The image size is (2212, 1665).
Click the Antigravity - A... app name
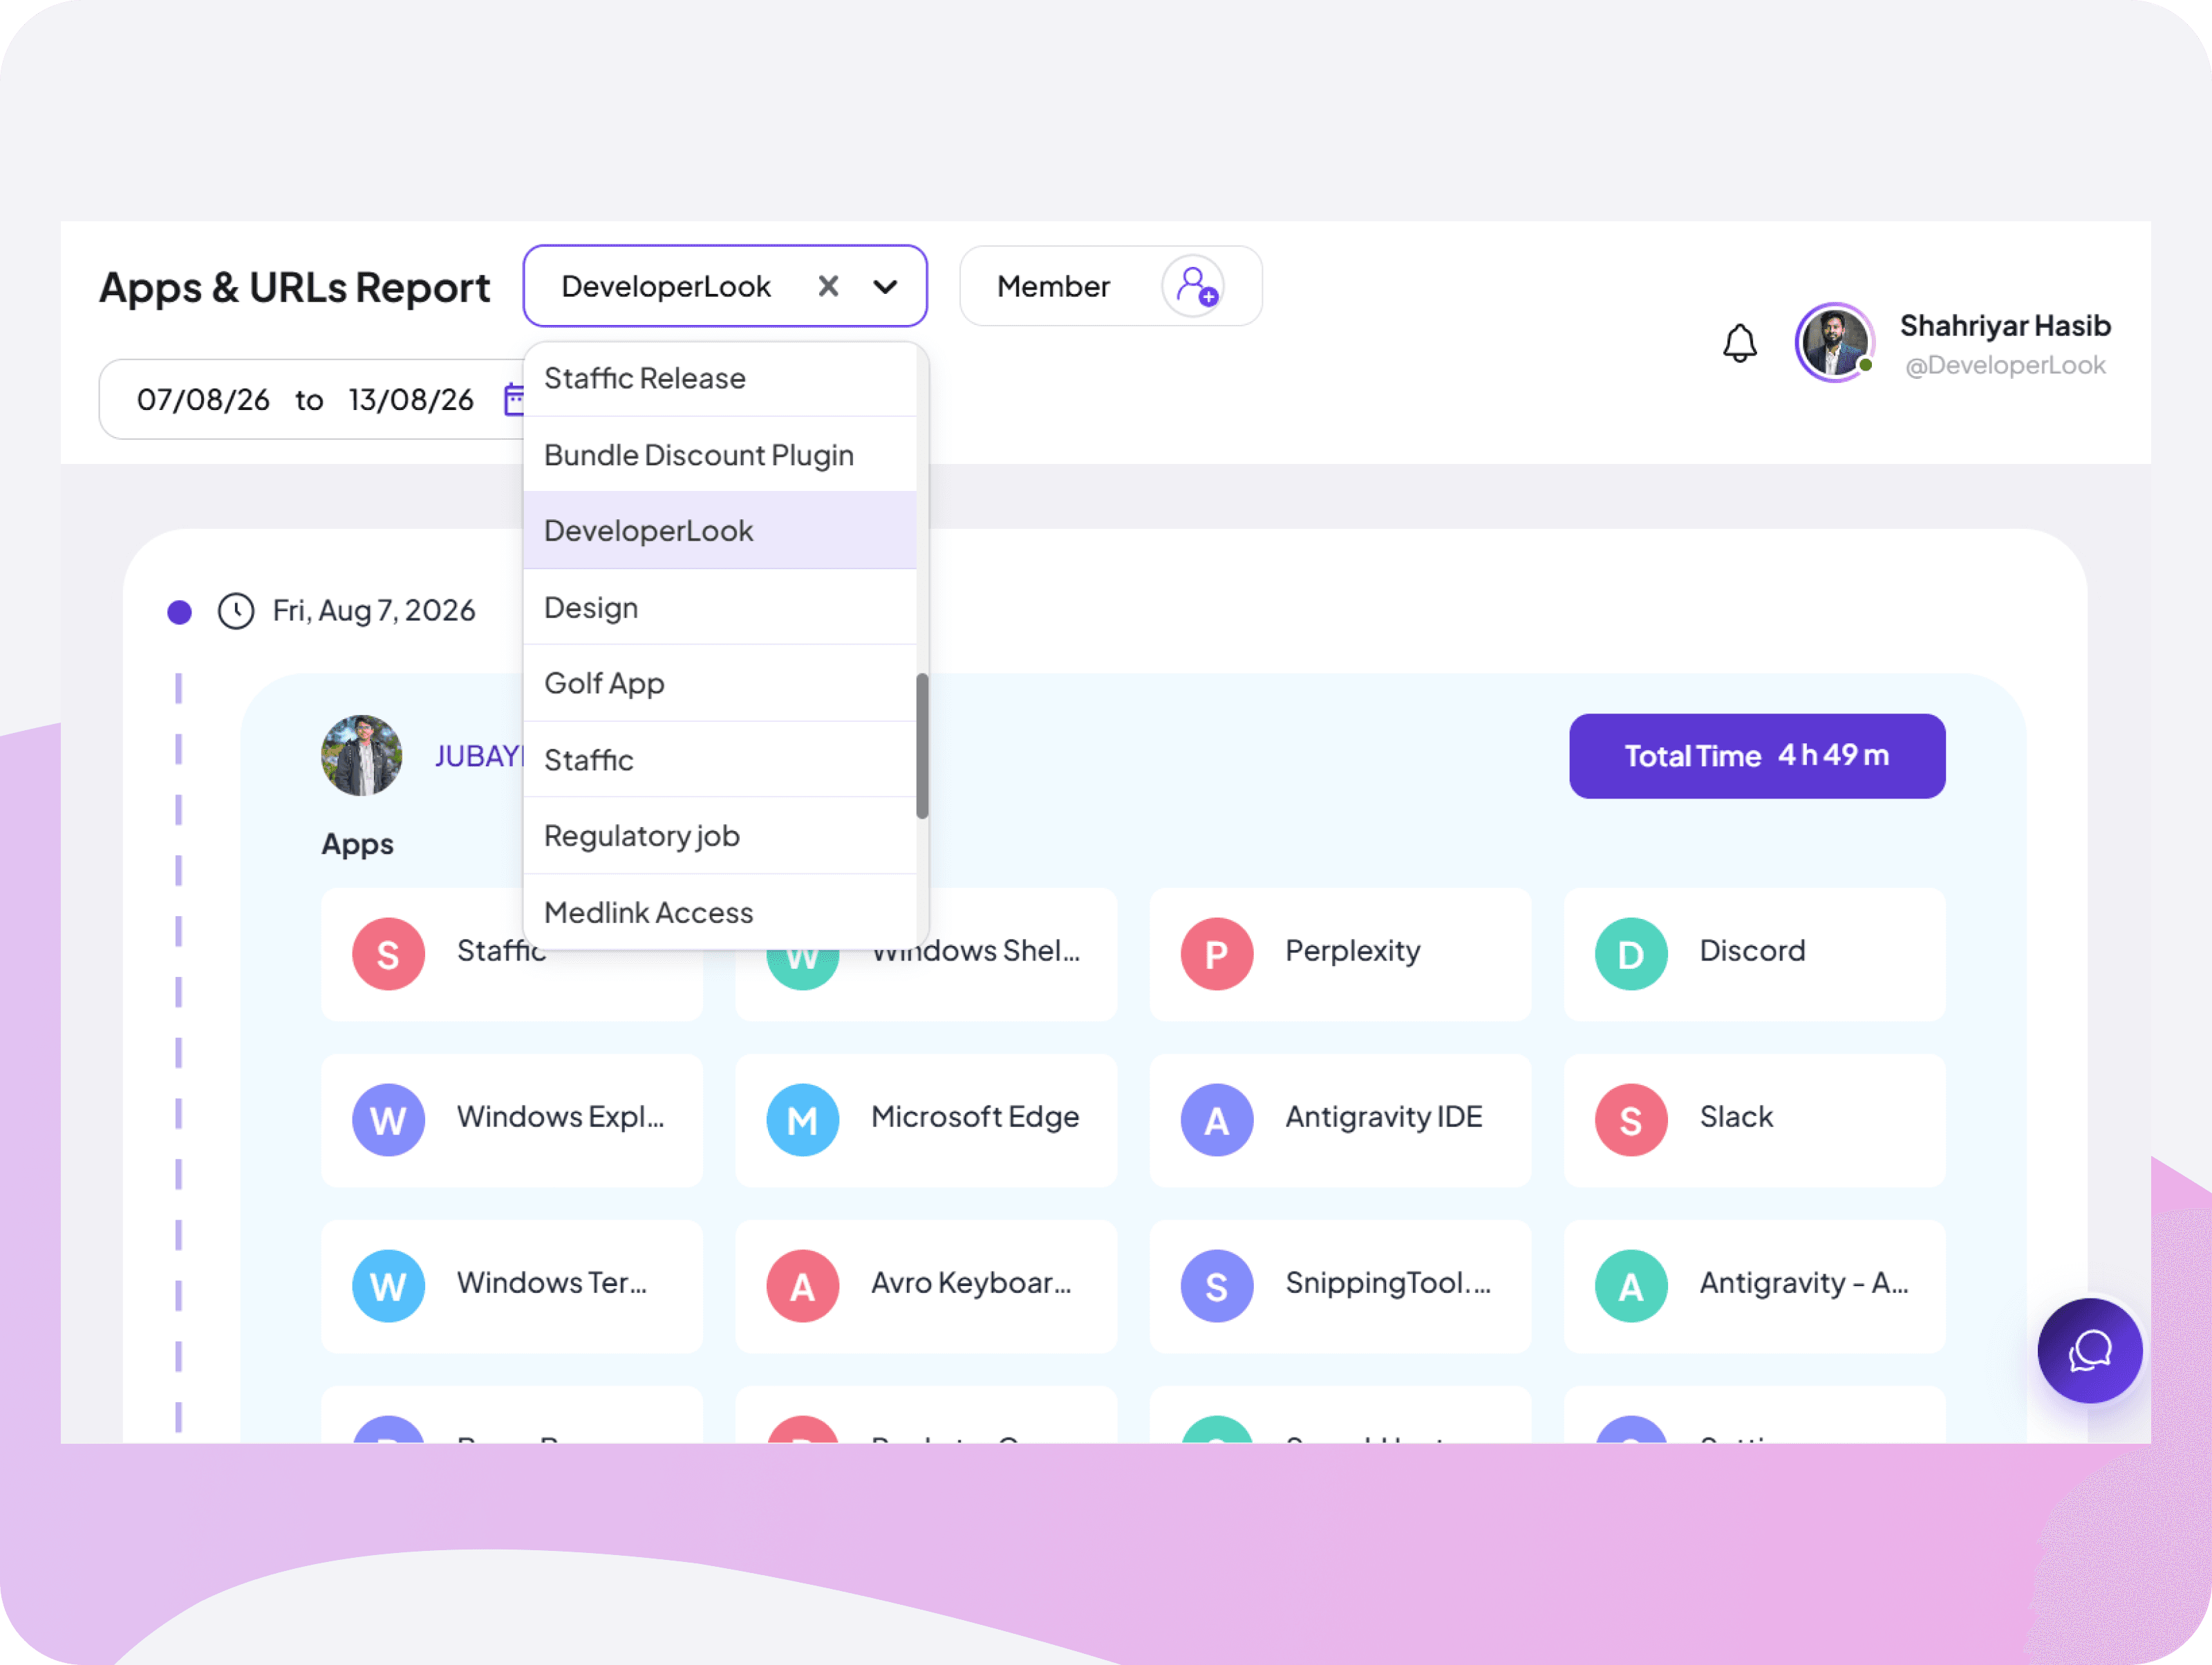(1804, 1282)
